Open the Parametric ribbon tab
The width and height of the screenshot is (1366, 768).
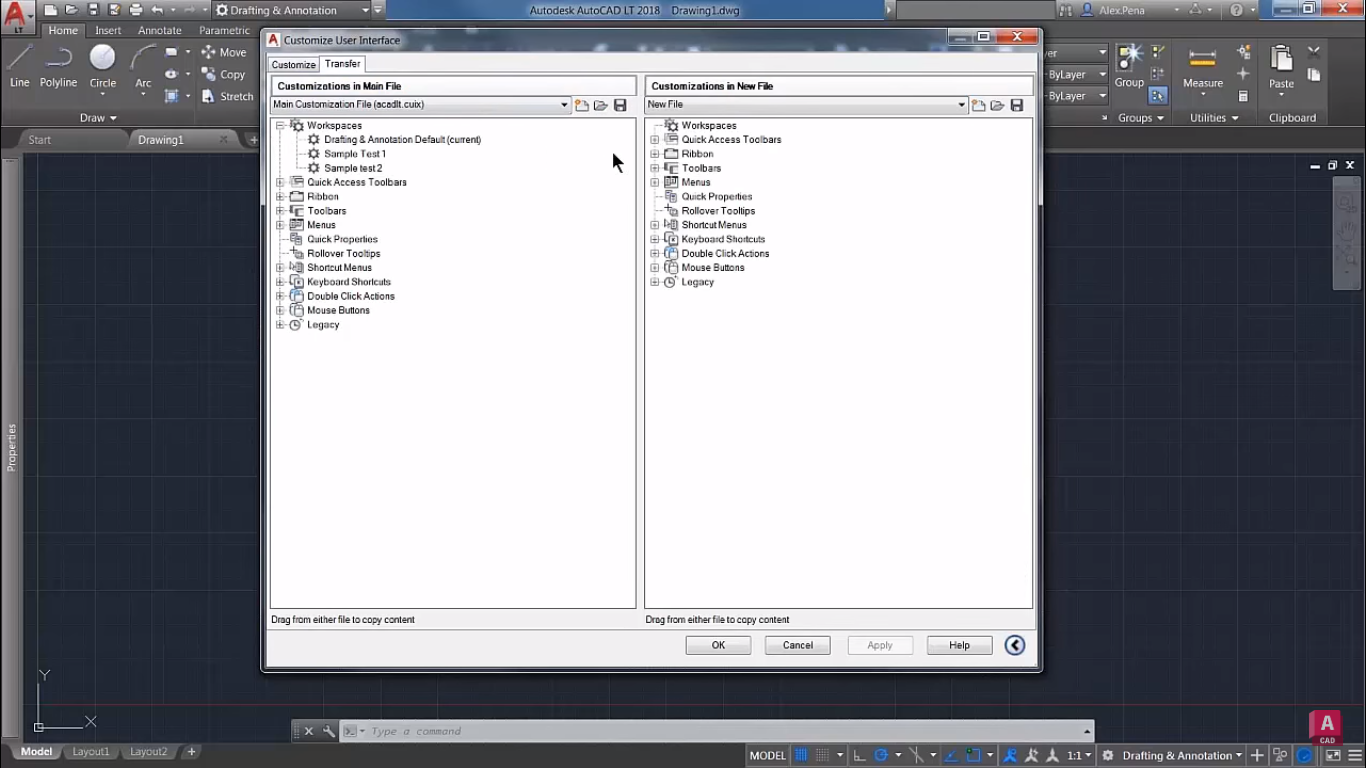[224, 30]
